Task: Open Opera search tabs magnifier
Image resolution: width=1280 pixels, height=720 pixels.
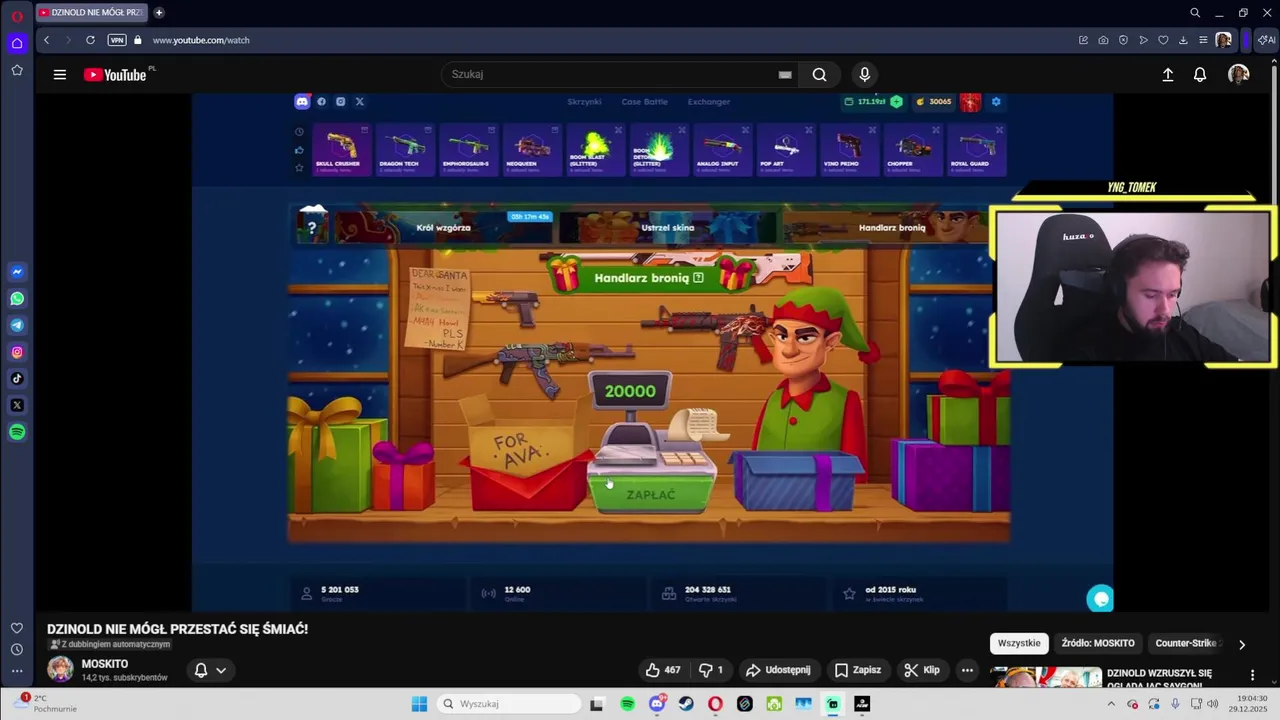Action: (x=1195, y=13)
